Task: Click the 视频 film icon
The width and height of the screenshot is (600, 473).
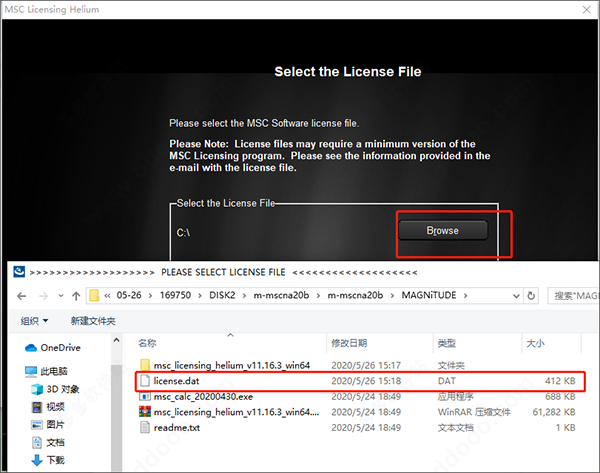Action: tap(37, 407)
